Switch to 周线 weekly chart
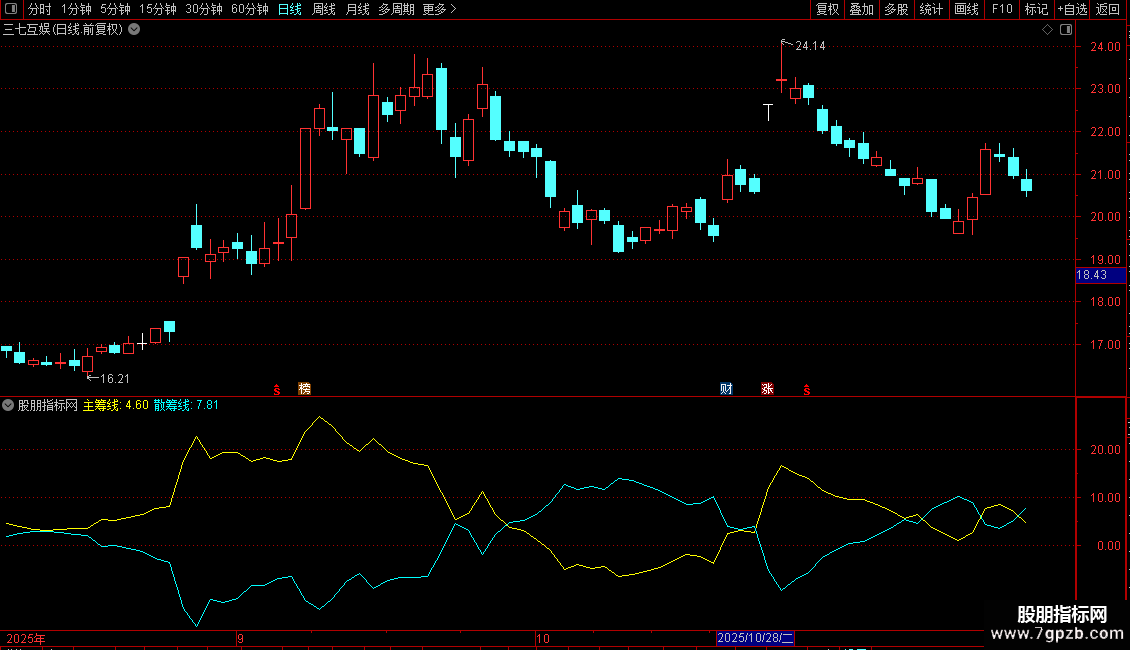1130x650 pixels. pyautogui.click(x=324, y=9)
